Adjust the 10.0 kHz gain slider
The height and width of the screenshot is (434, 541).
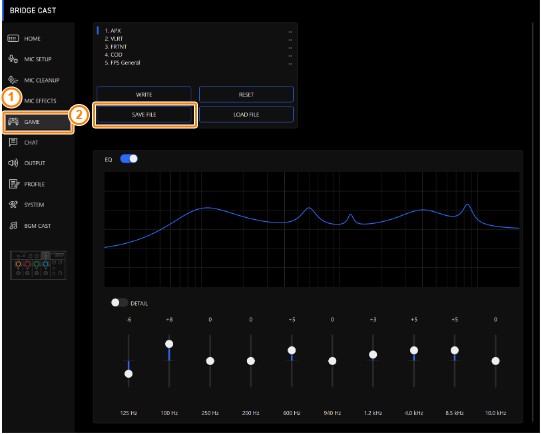(x=495, y=361)
